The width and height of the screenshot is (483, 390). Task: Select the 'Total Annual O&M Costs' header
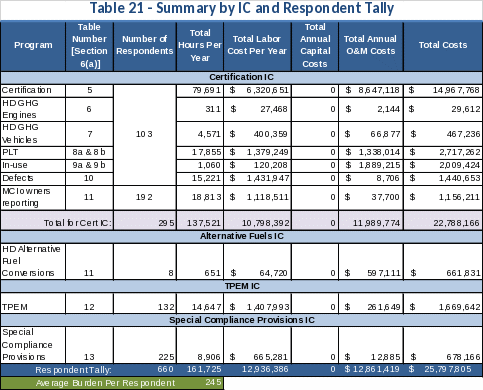point(371,45)
